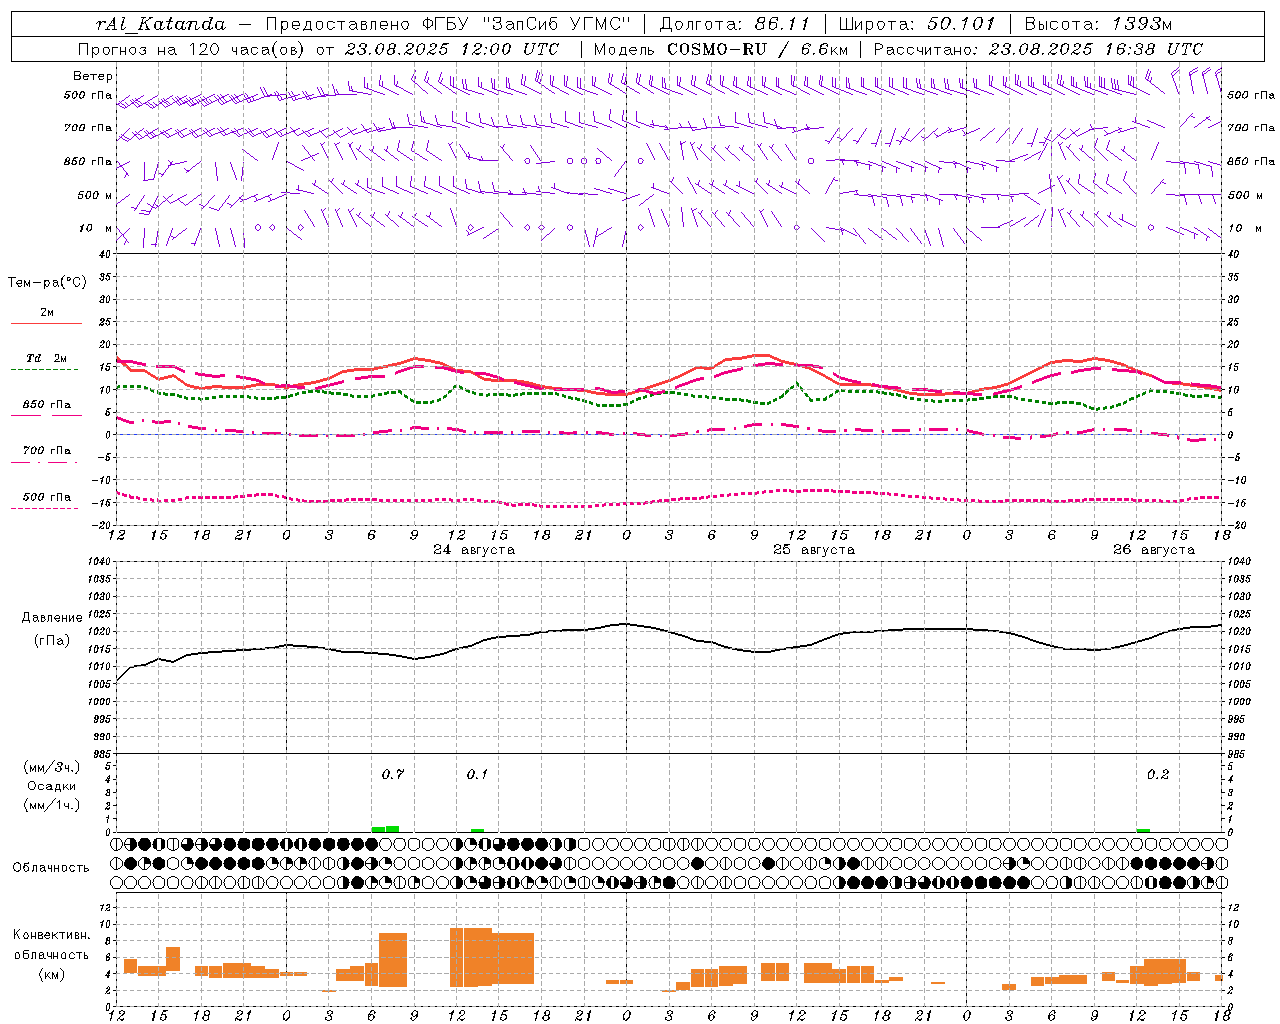Click the '(мм/1ч.)' hourly precipitation label

point(51,805)
